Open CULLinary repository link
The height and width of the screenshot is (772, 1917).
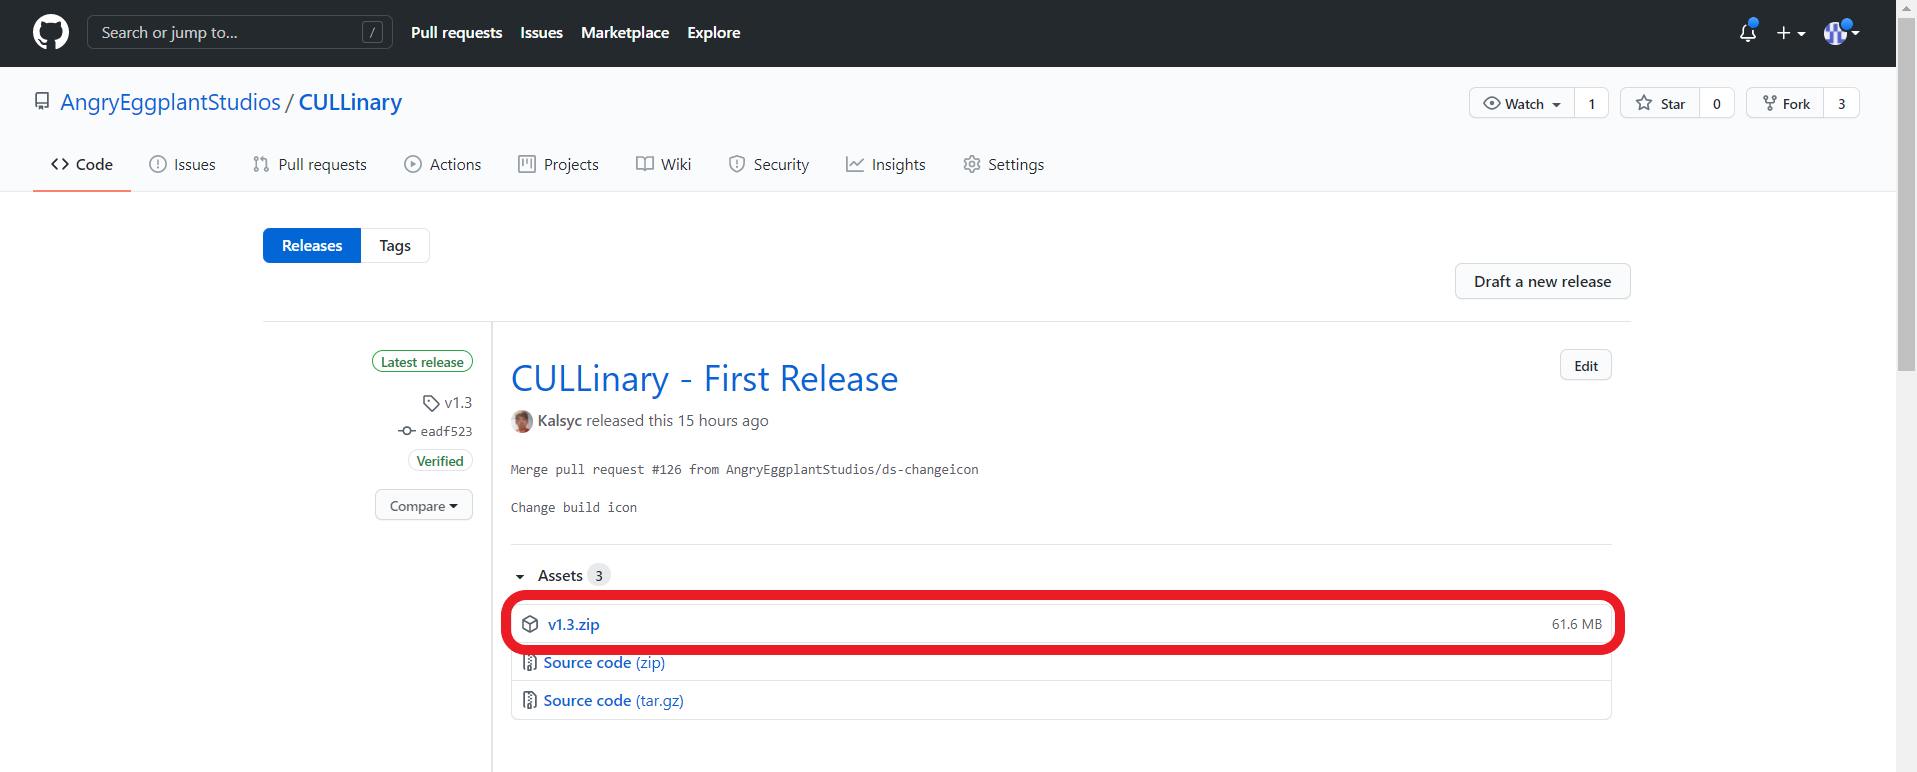coord(350,102)
